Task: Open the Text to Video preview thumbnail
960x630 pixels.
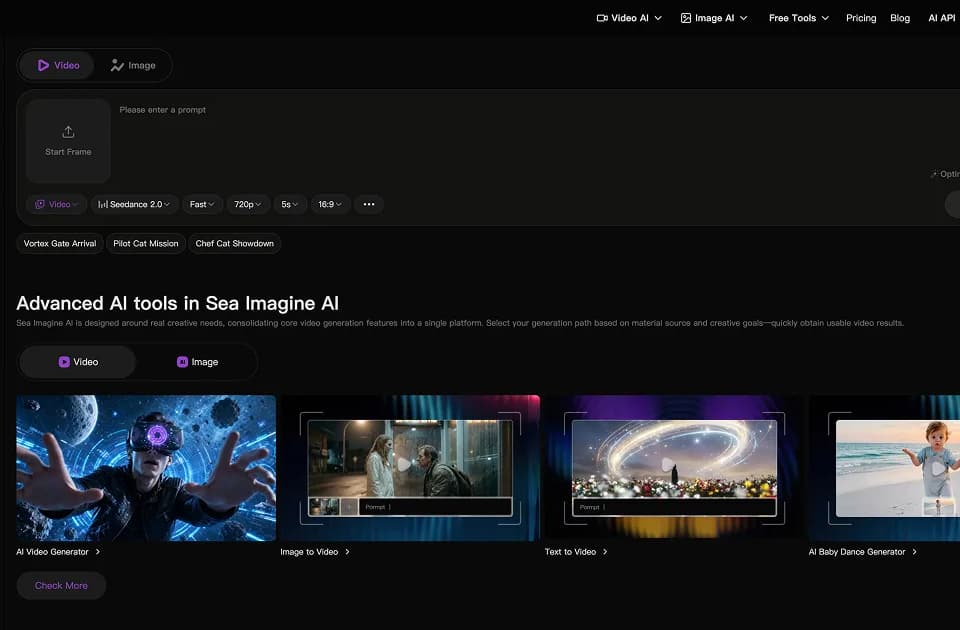Action: 674,468
